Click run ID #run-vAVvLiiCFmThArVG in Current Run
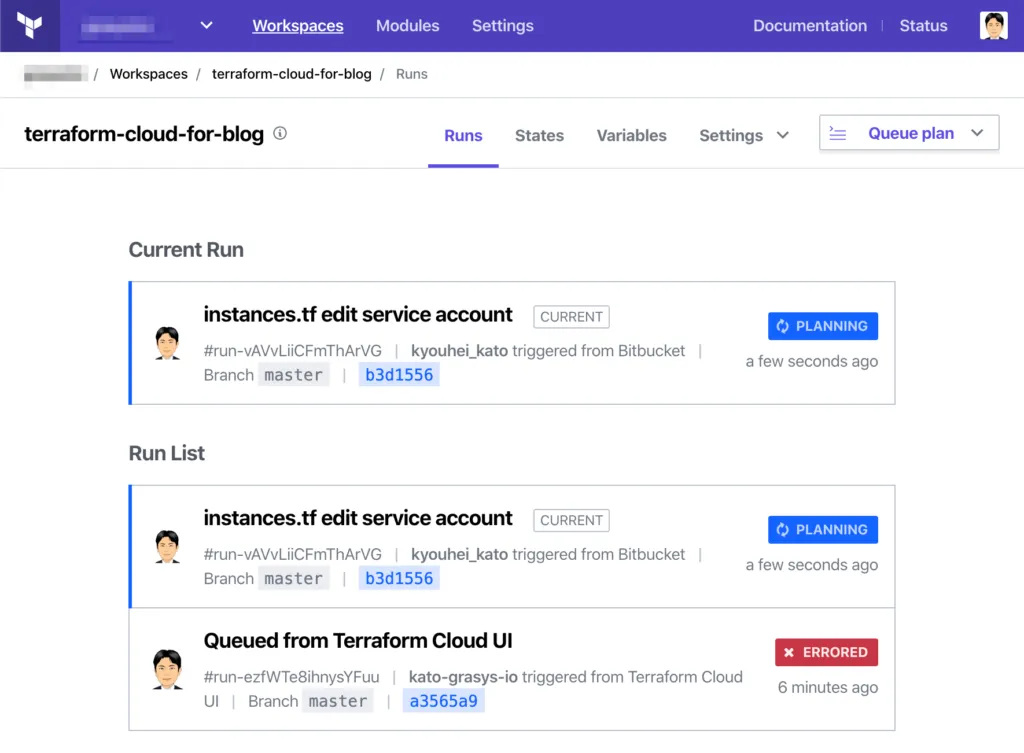The width and height of the screenshot is (1024, 753). click(293, 351)
